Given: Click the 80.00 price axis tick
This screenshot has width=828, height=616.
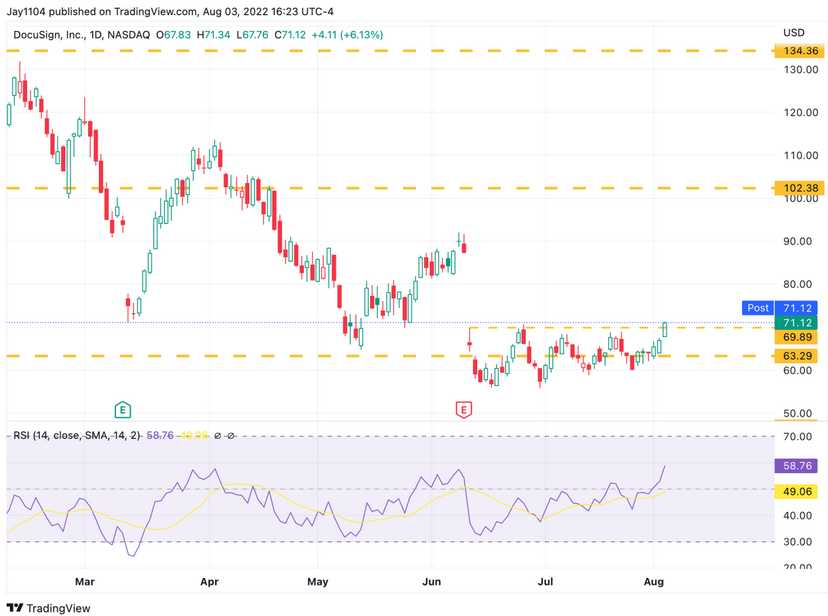Looking at the screenshot, I should coord(797,284).
